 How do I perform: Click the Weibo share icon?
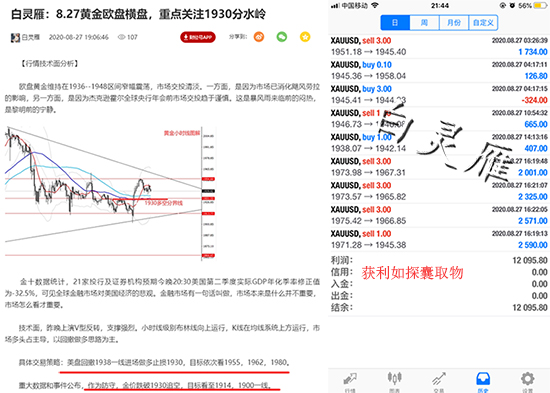point(259,36)
